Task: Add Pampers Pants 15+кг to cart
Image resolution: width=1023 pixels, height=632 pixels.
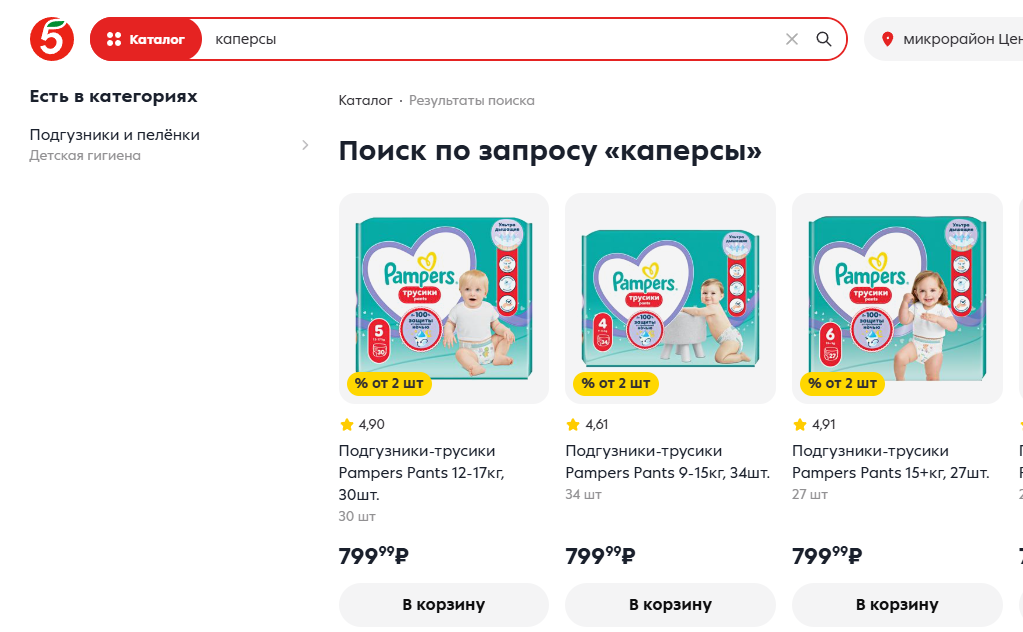Action: [x=897, y=605]
